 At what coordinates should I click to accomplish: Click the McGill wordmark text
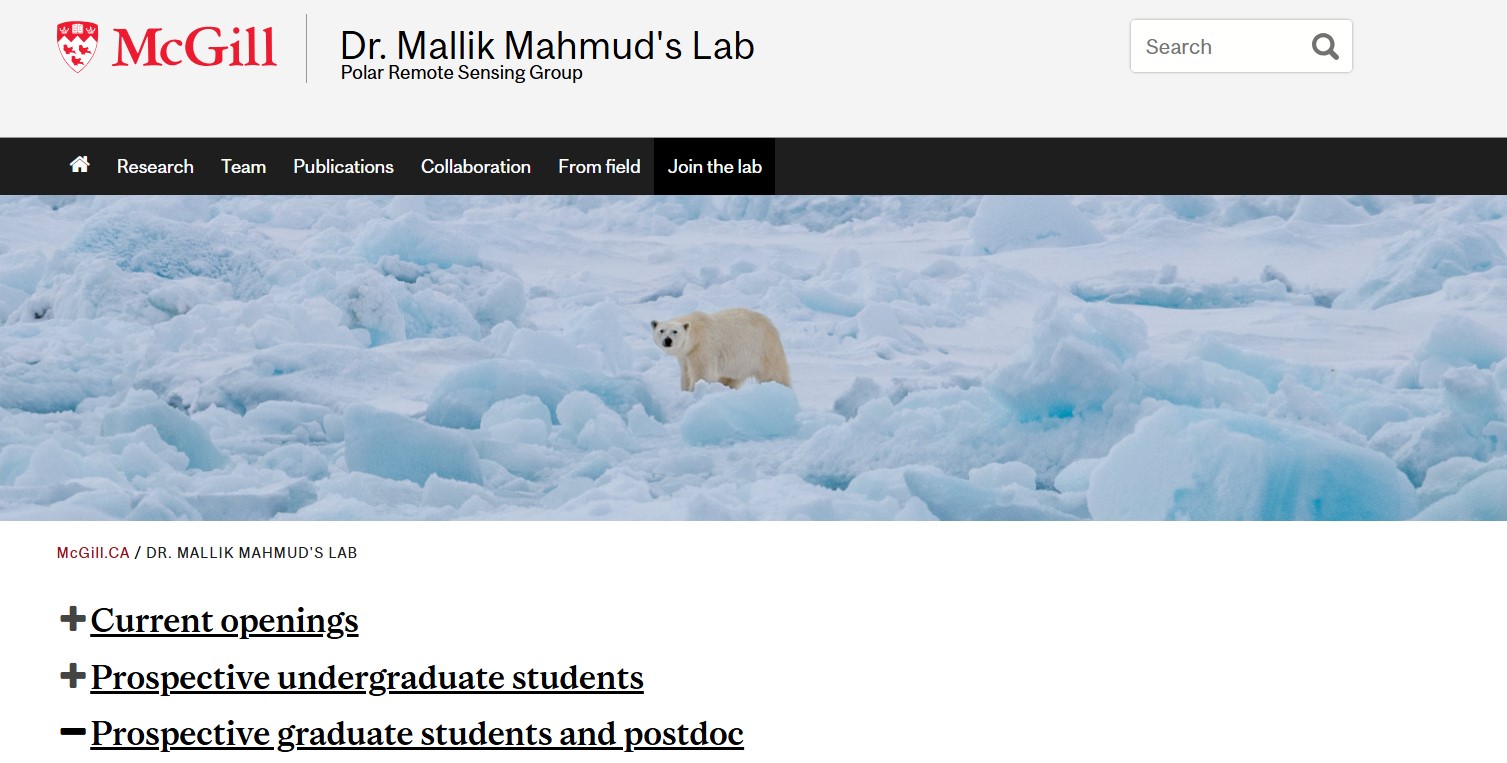click(x=194, y=47)
